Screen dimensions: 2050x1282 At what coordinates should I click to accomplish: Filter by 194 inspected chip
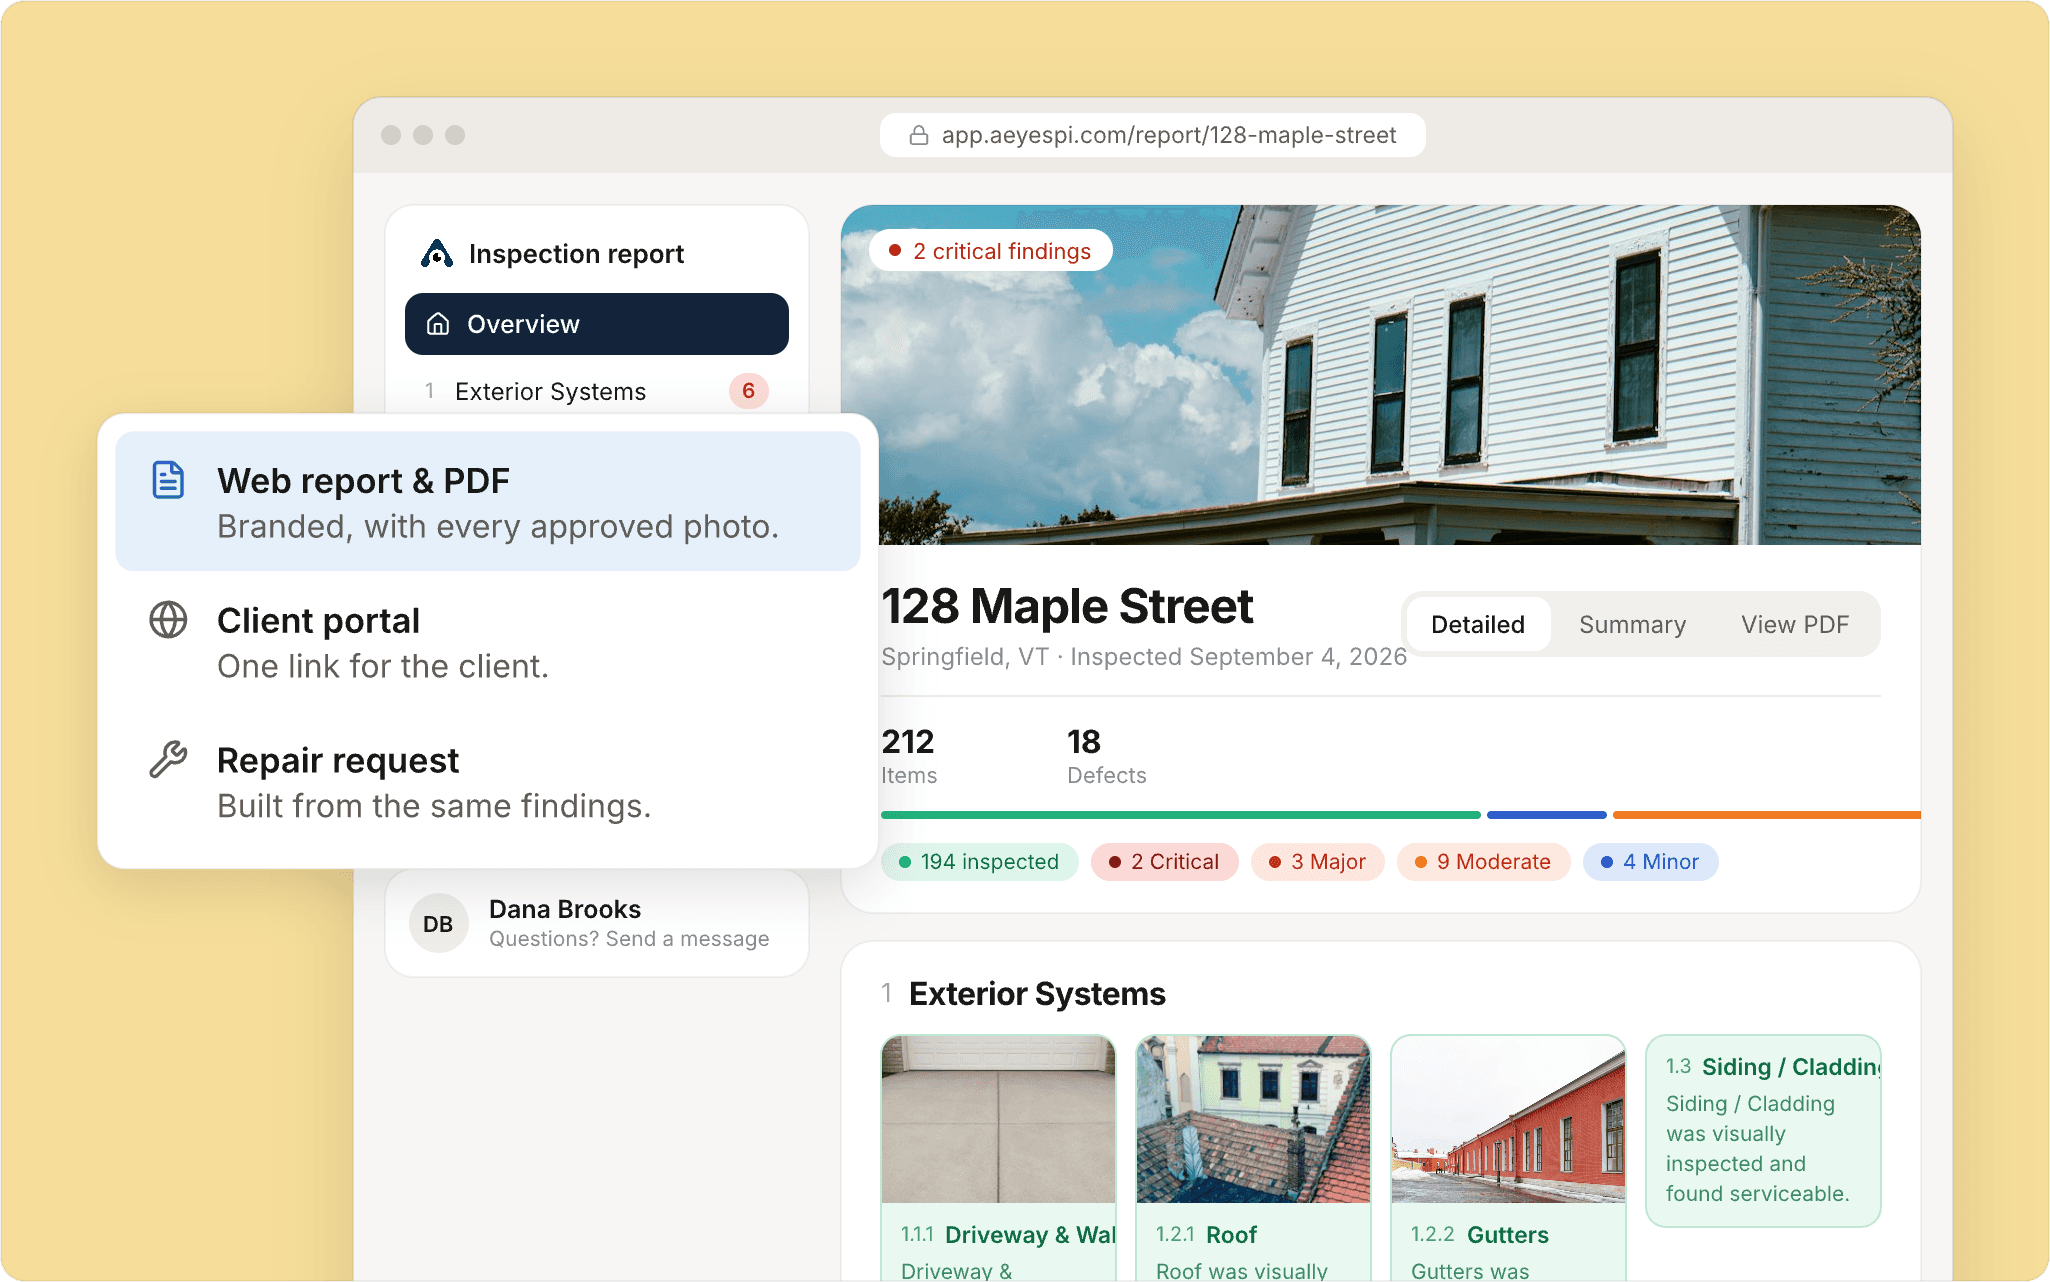[x=979, y=862]
